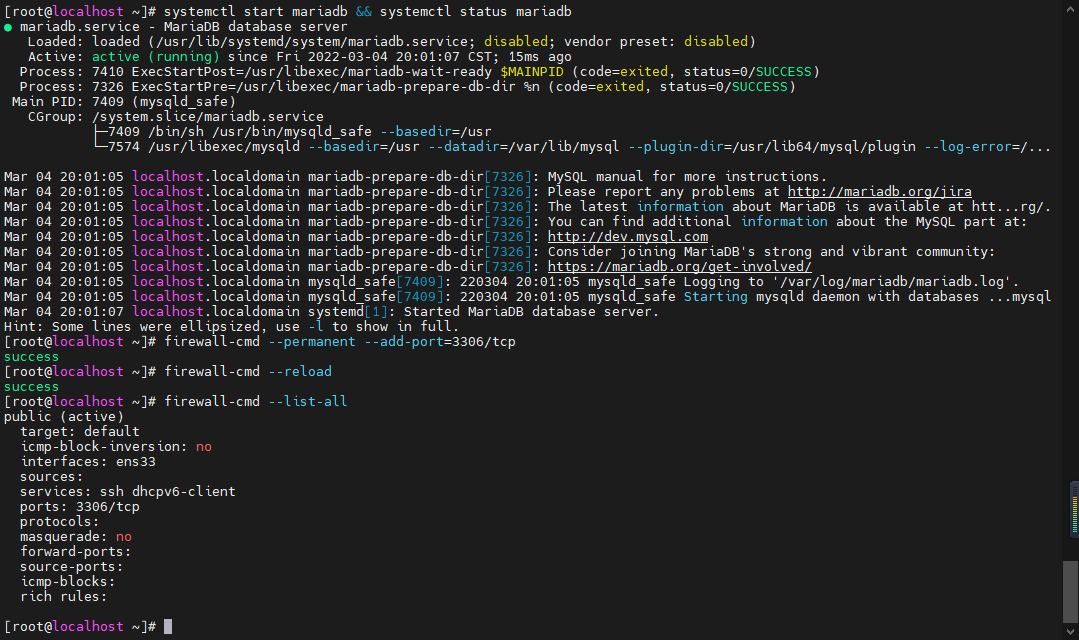This screenshot has width=1079, height=640.
Task: Click 'source-ports:' line
Action: point(72,567)
